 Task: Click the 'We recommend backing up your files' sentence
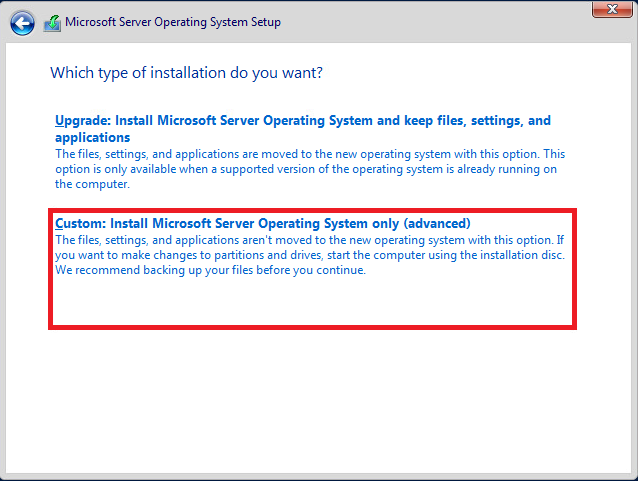point(210,271)
